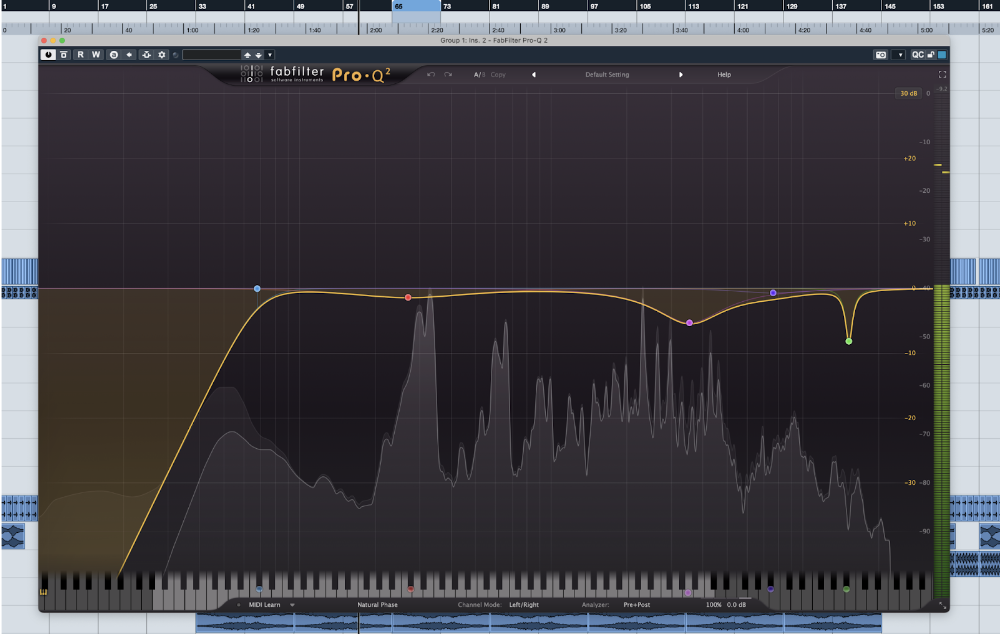Click the snapshot camera icon
The width and height of the screenshot is (1005, 634).
tap(881, 54)
